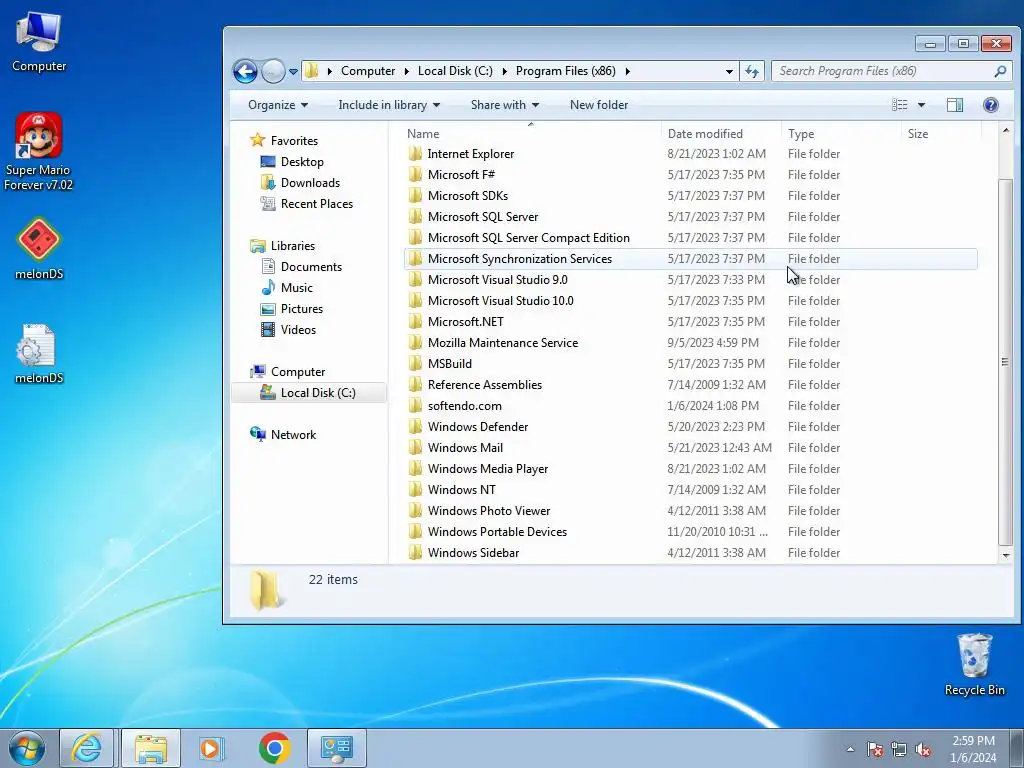
Task: Show the preview pane
Action: (955, 105)
